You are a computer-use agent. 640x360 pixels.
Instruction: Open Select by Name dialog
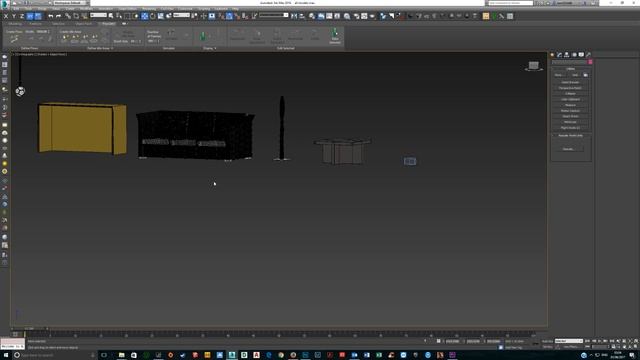pyautogui.click(x=119, y=16)
